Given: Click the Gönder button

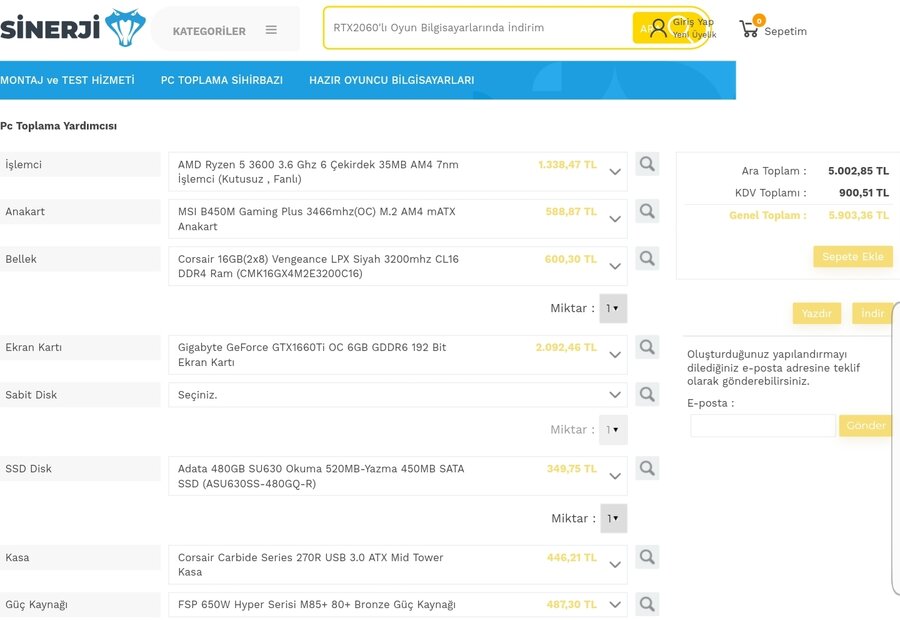Looking at the screenshot, I should (x=866, y=425).
